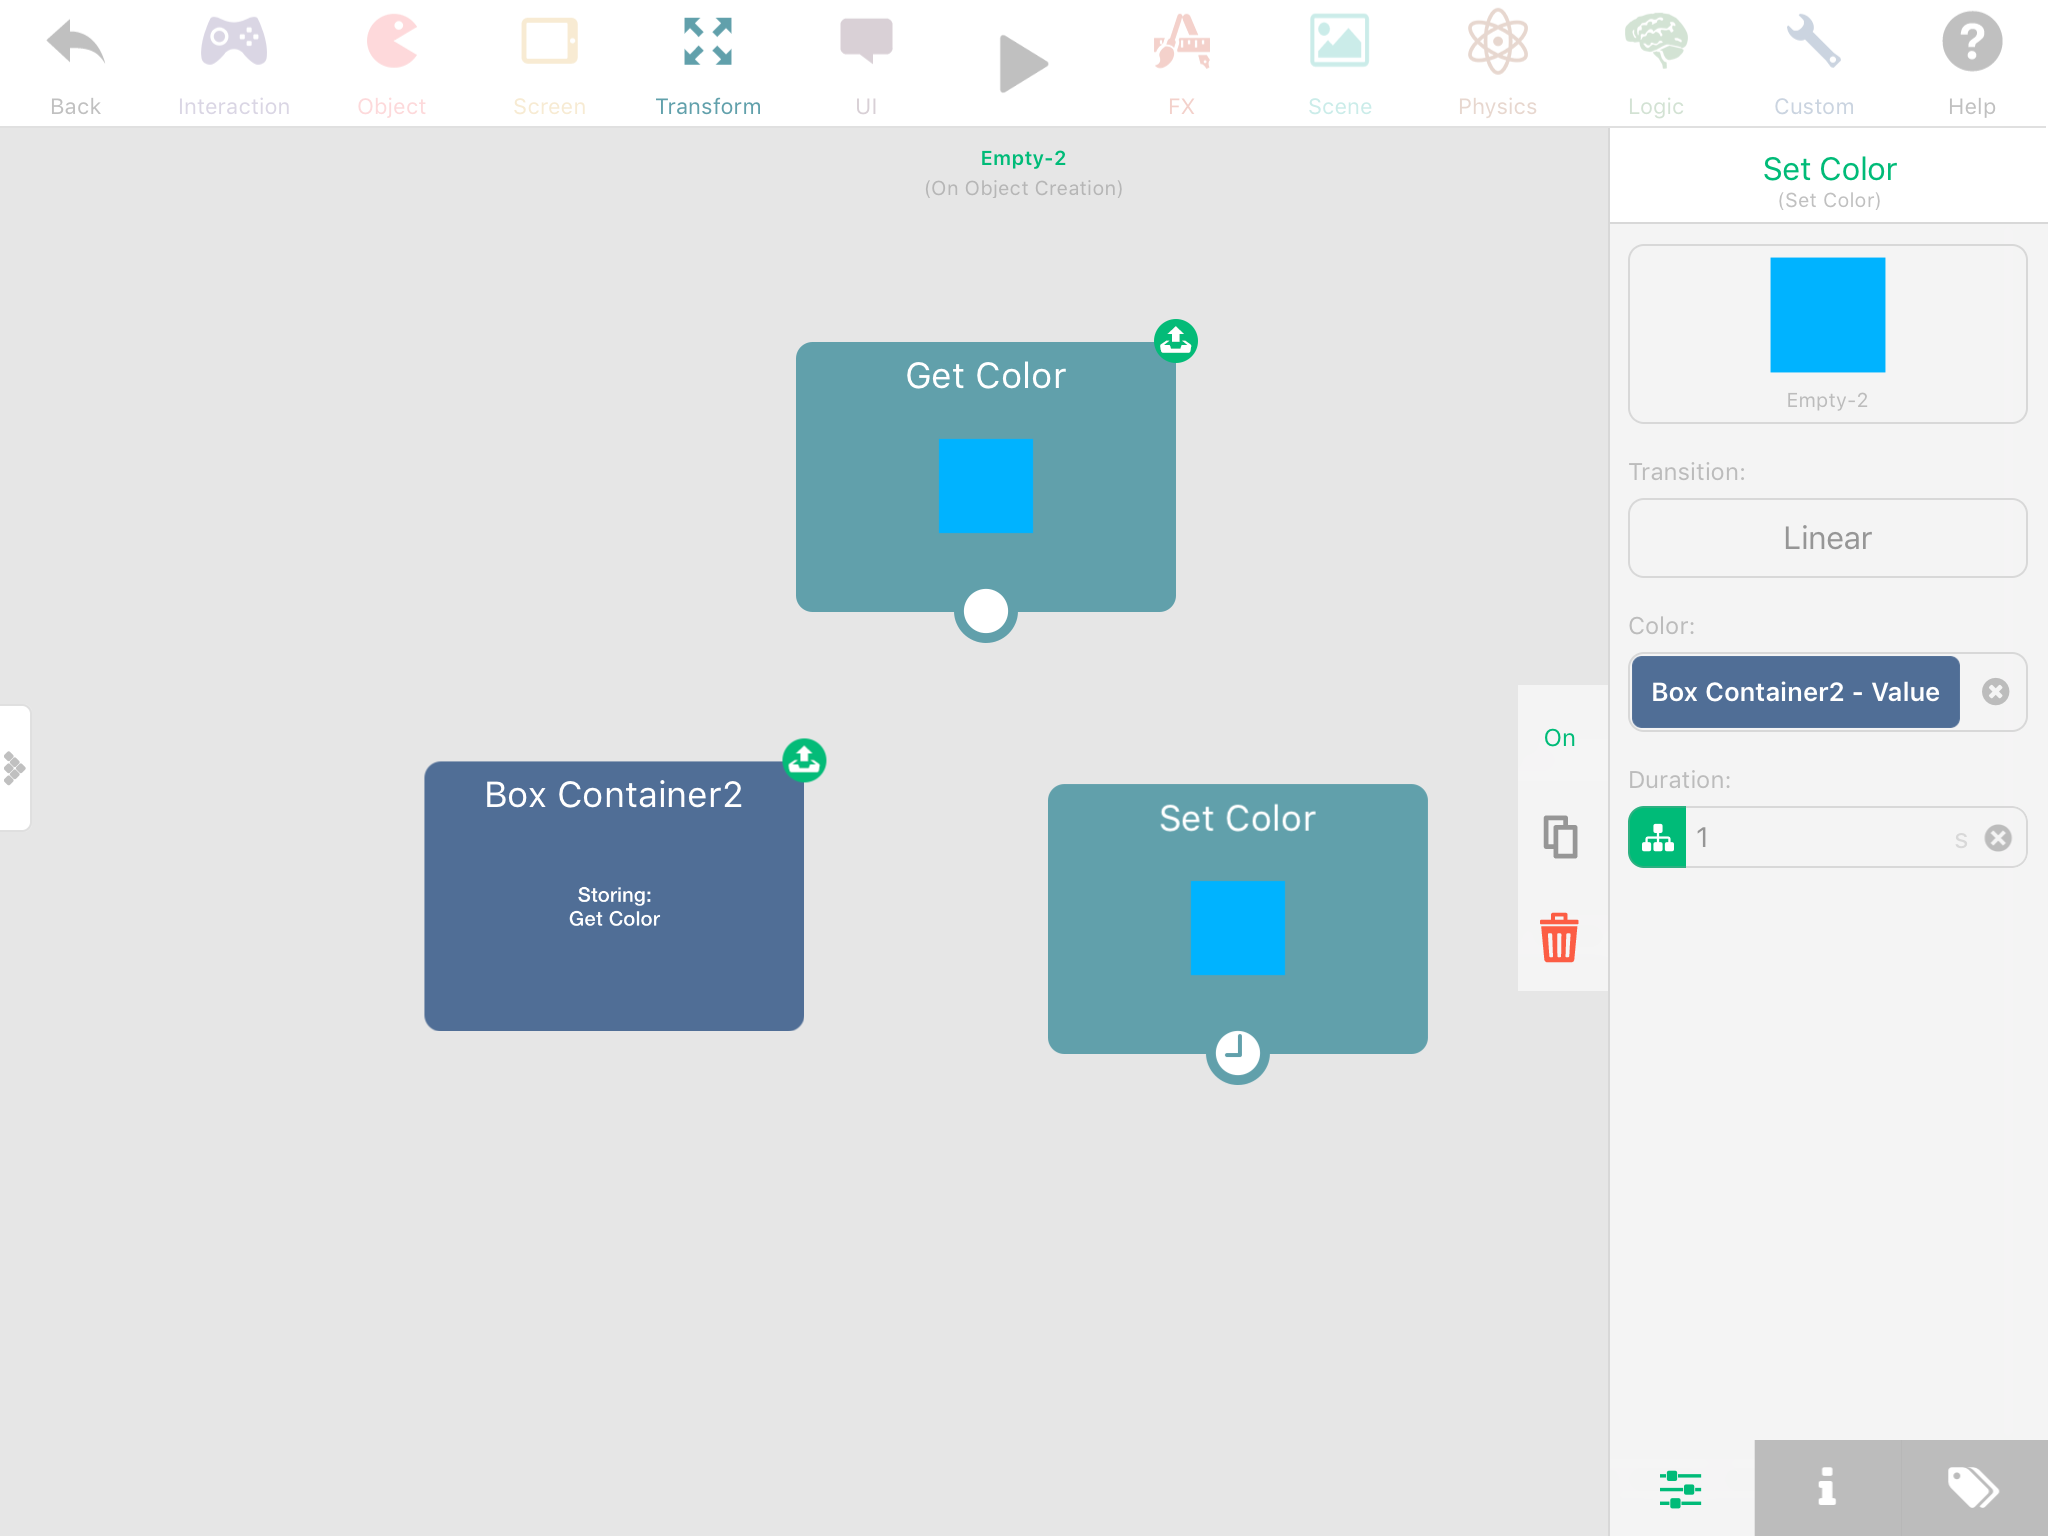Click Get Color's green export badge
This screenshot has width=2048, height=1536.
point(1176,341)
